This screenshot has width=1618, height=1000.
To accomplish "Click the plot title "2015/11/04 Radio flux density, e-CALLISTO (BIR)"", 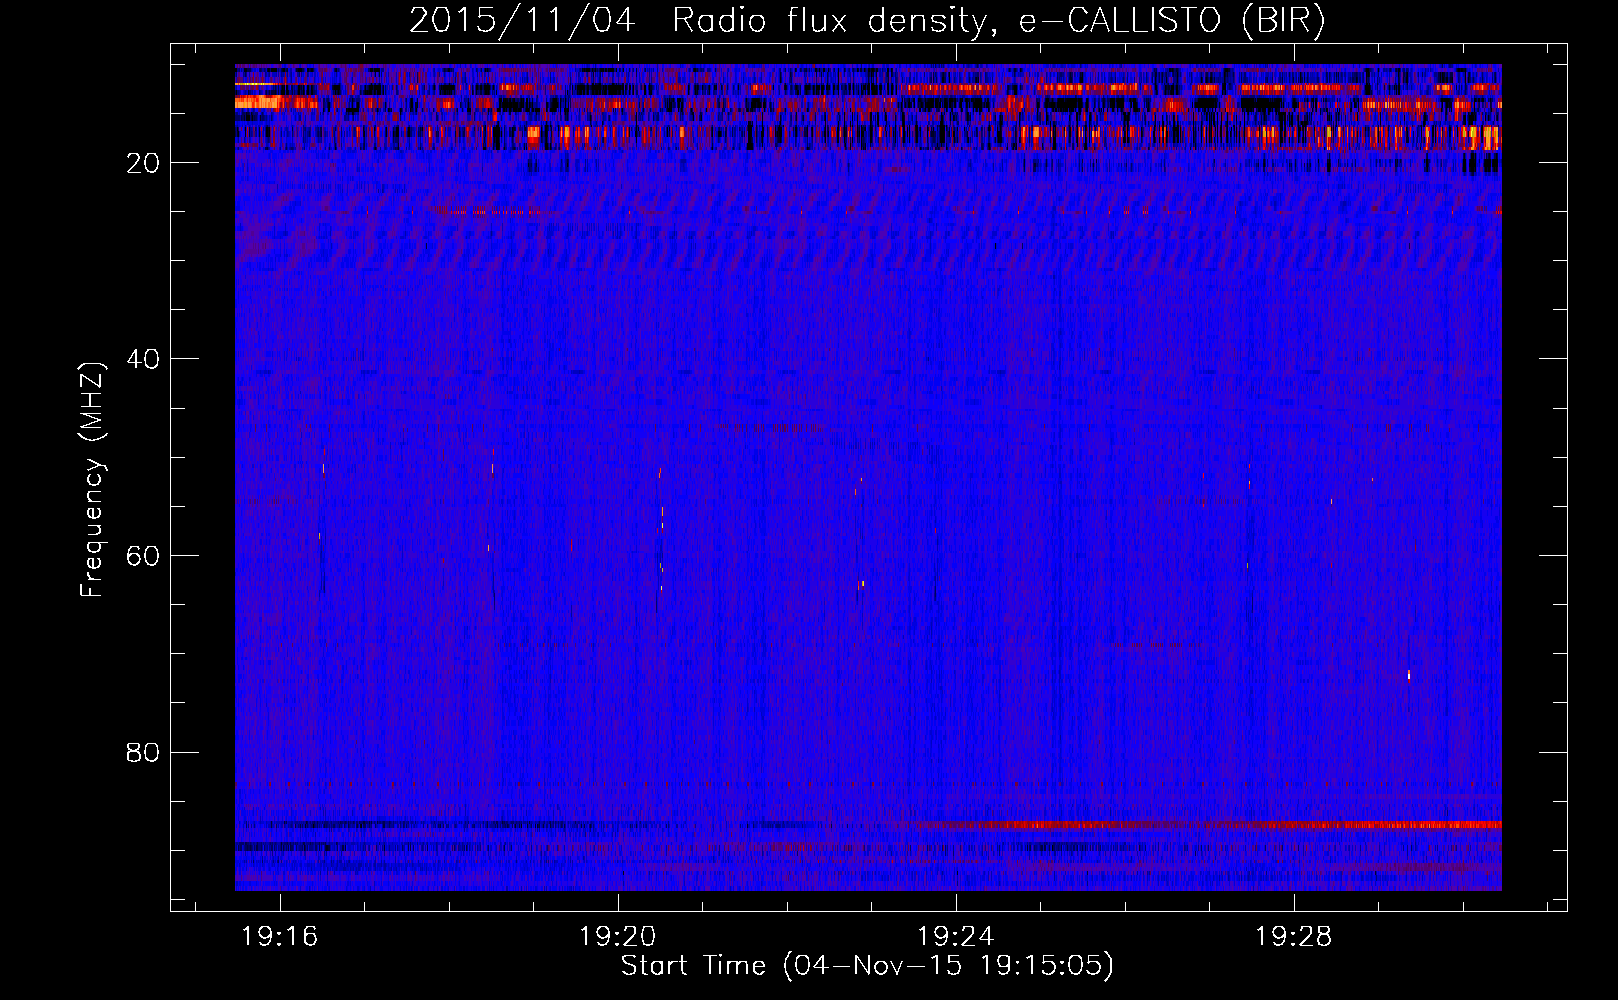I will 867,21.
